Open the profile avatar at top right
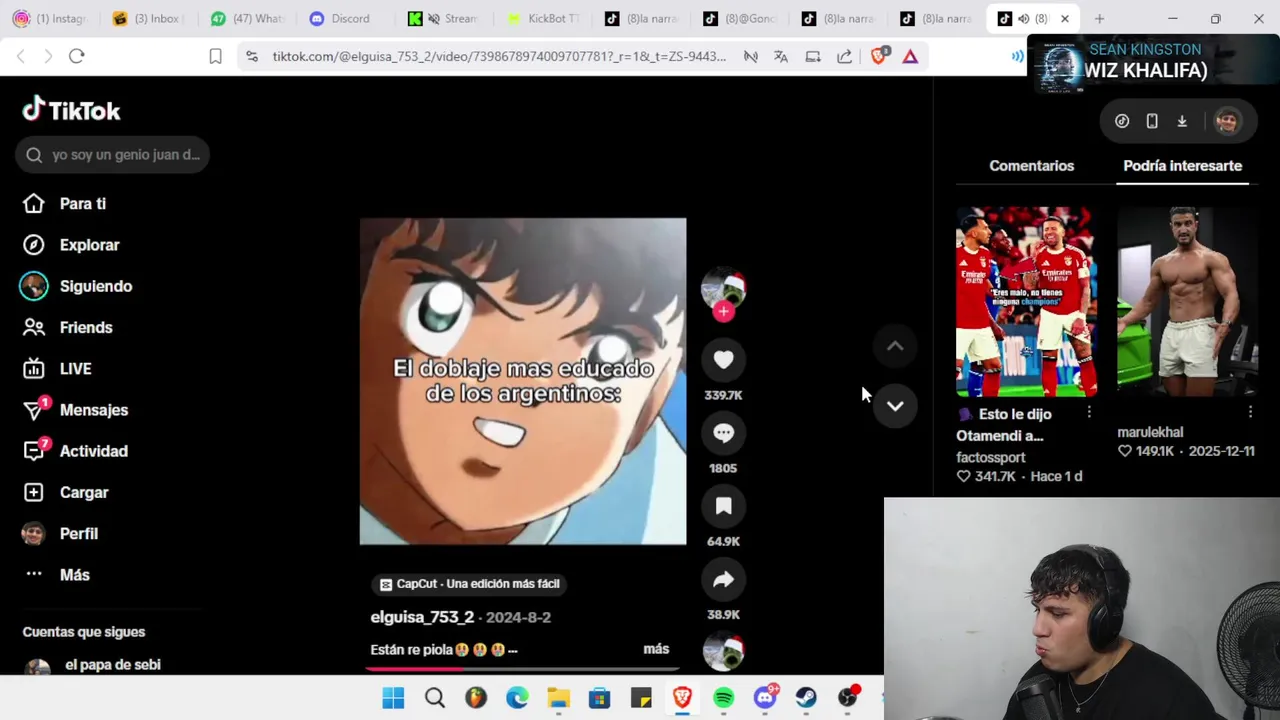Image resolution: width=1280 pixels, height=720 pixels. coord(1227,121)
